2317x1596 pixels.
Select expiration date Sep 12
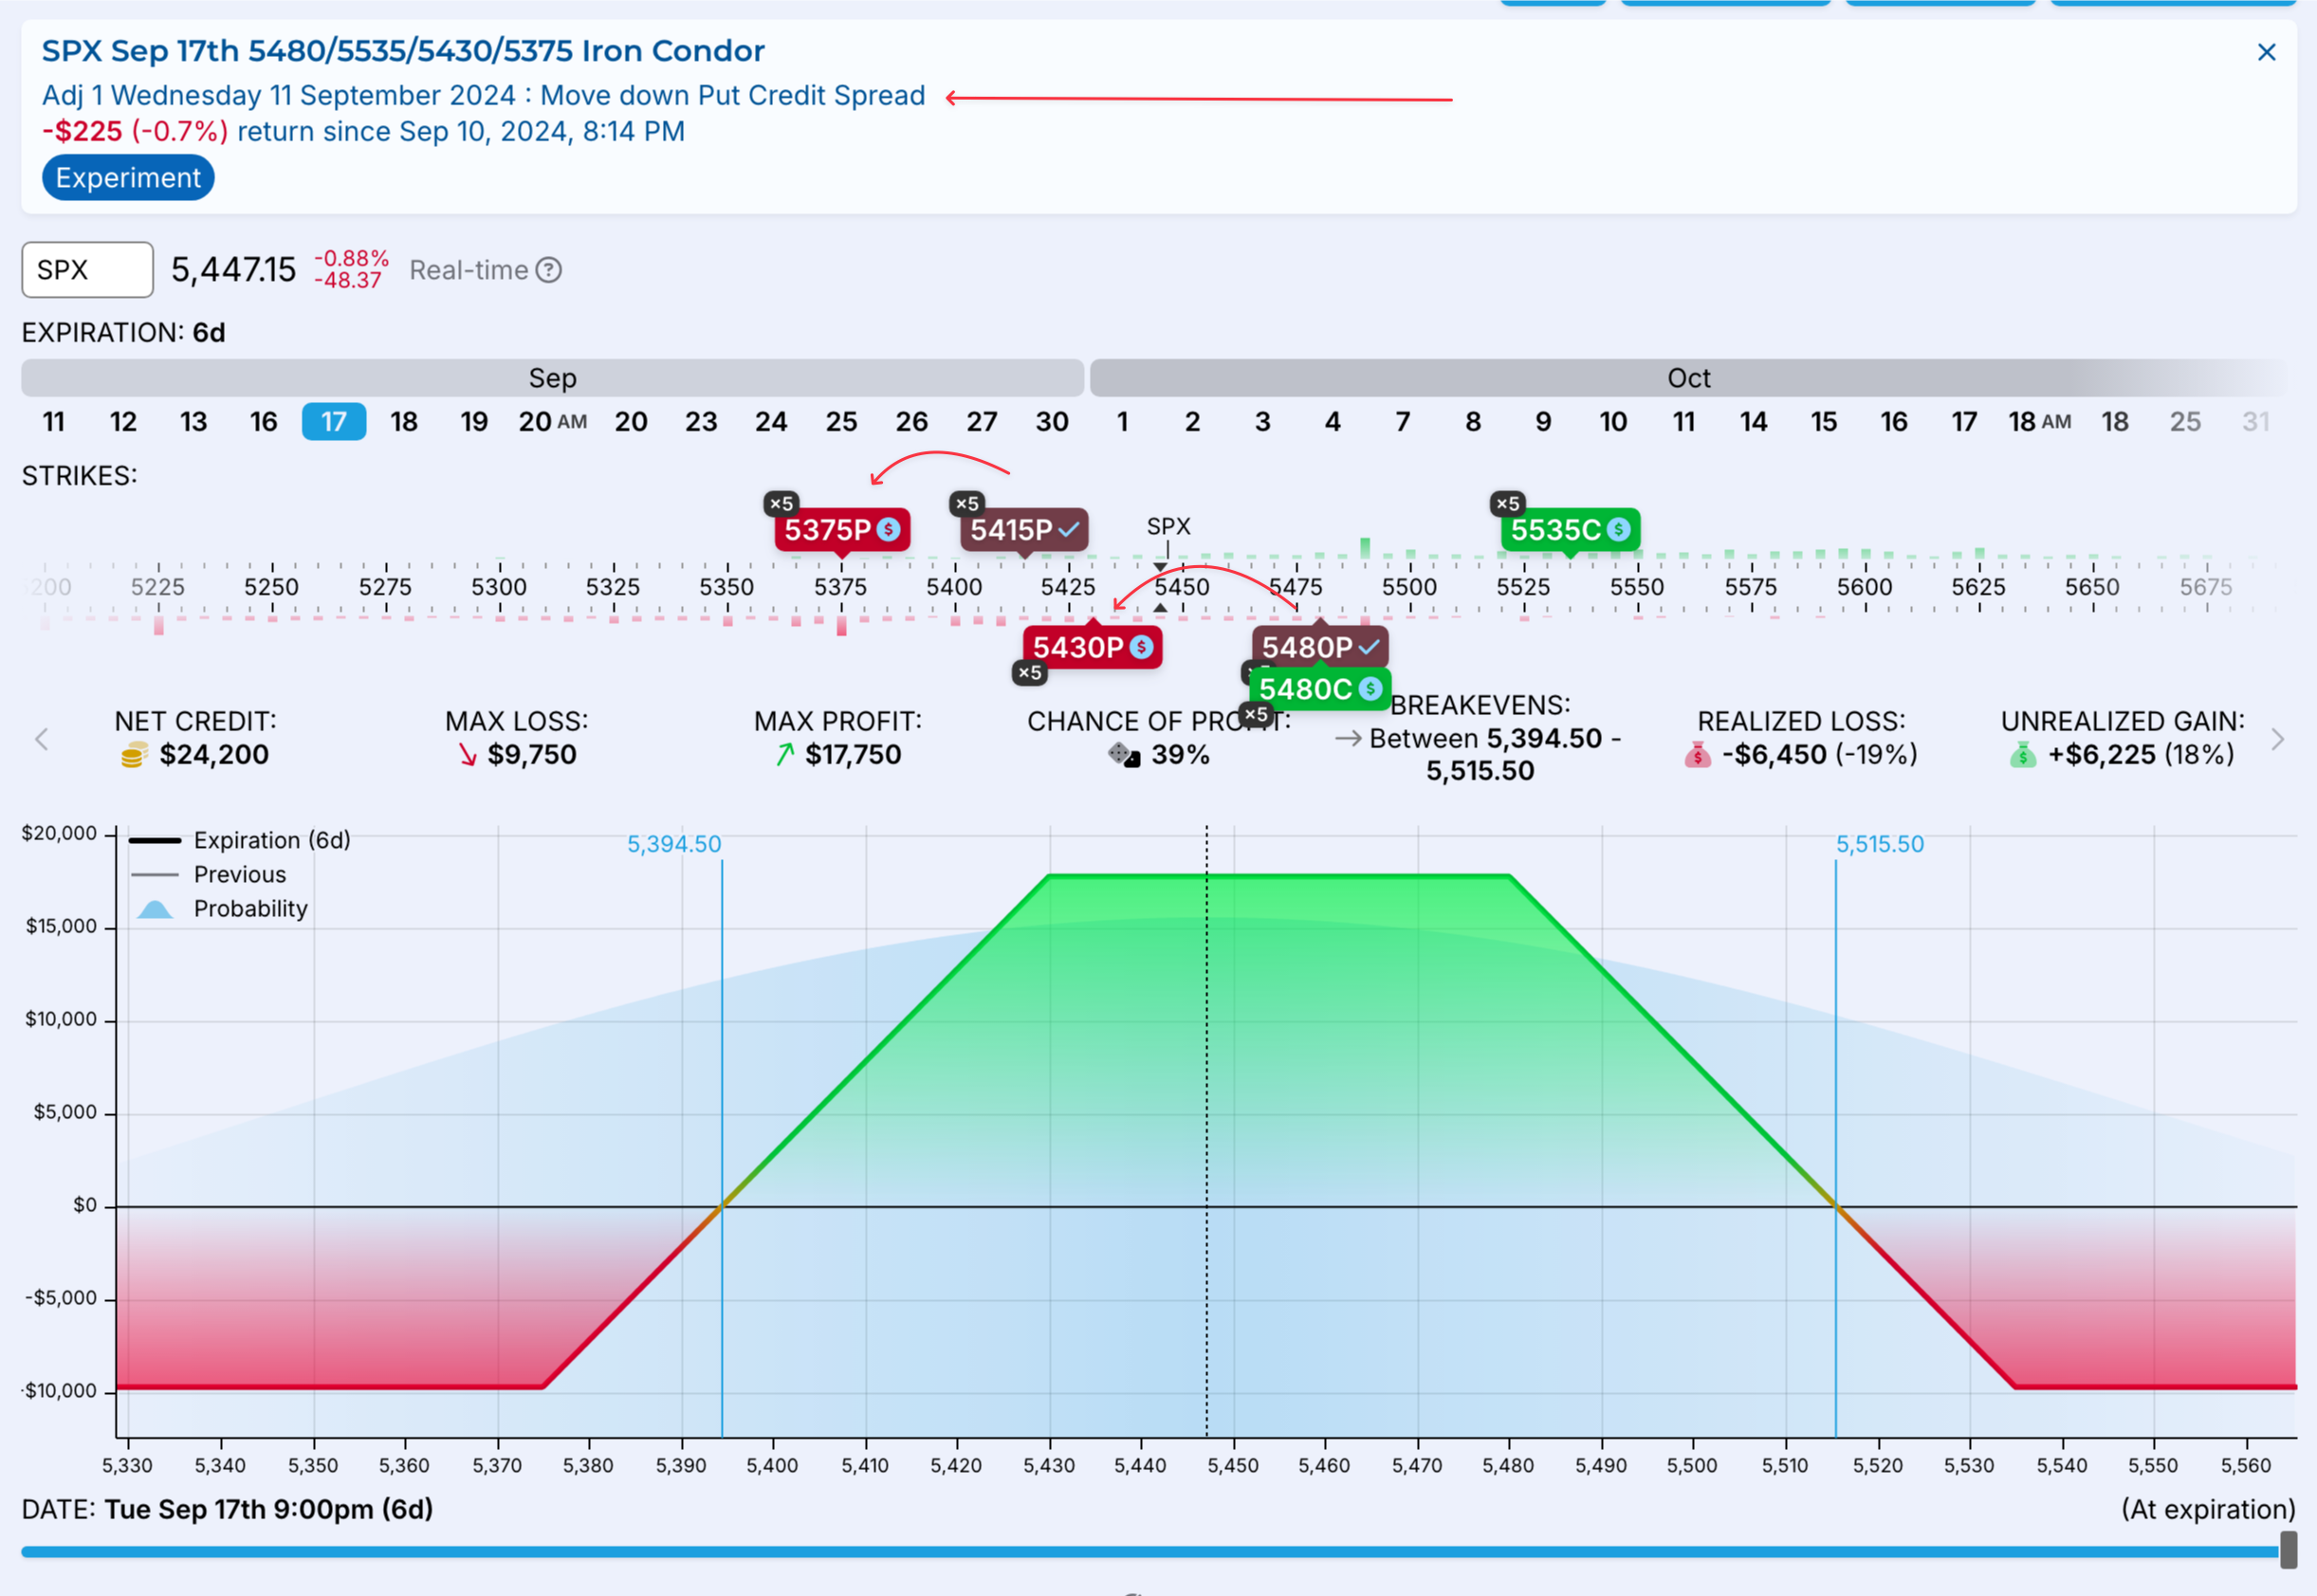(x=123, y=422)
